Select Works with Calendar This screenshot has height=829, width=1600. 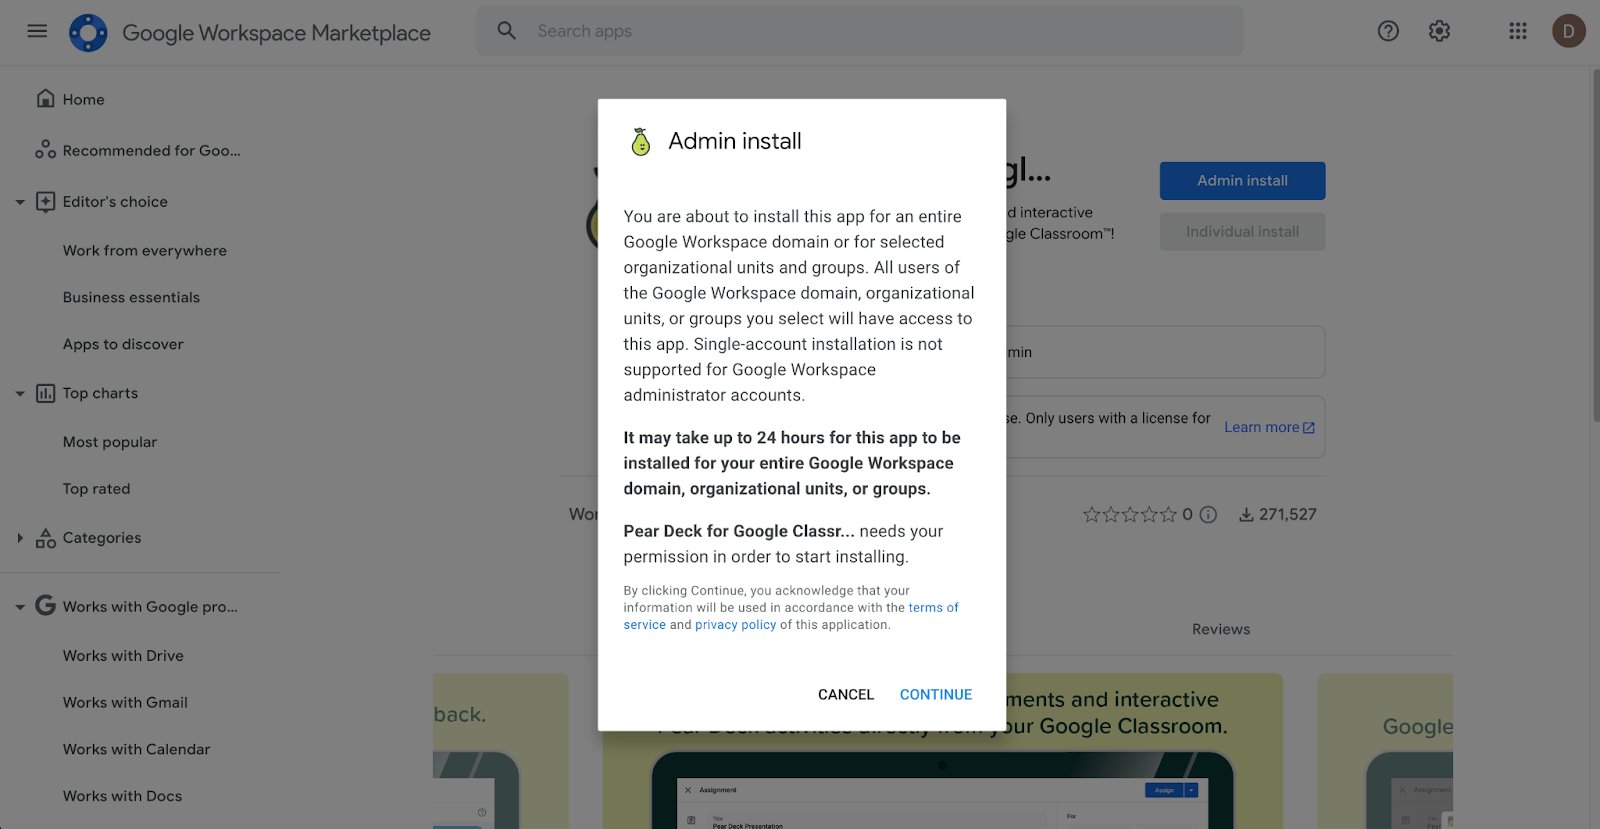(136, 749)
